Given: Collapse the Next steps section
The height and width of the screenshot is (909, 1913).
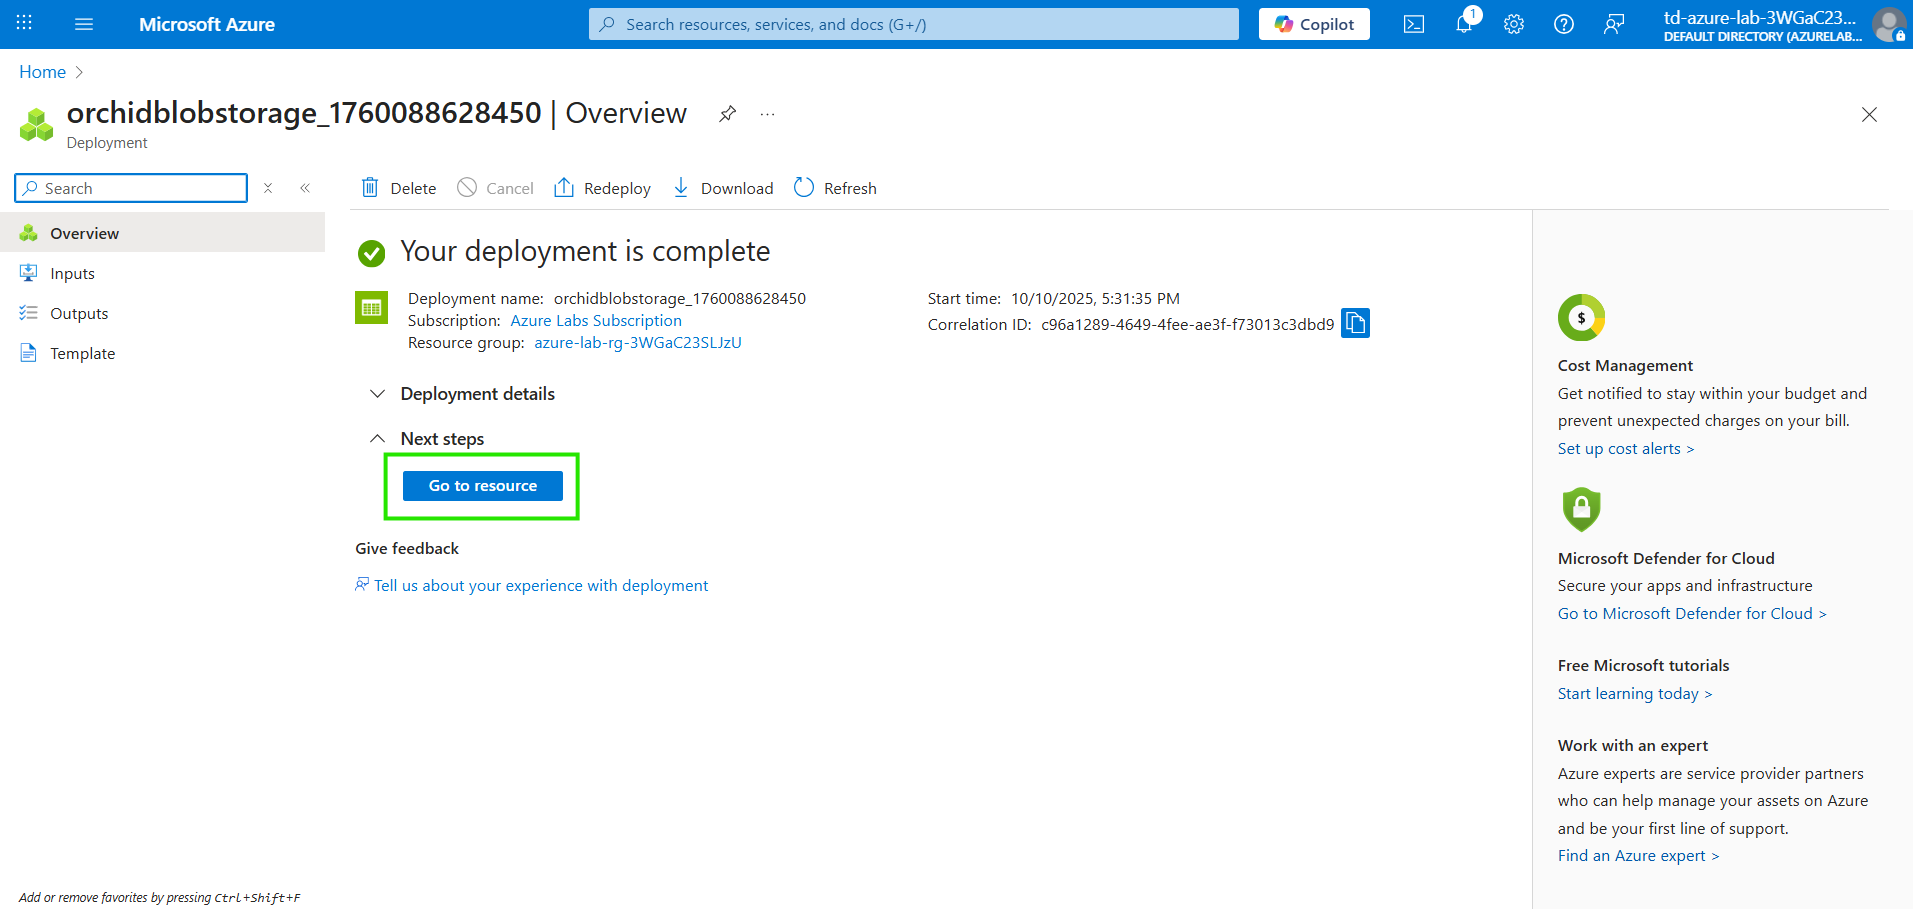Looking at the screenshot, I should 377,439.
